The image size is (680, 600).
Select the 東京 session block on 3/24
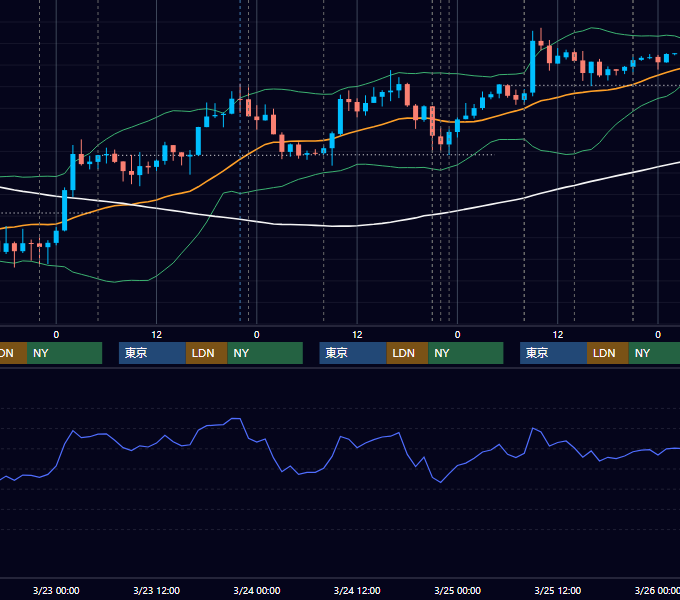353,353
